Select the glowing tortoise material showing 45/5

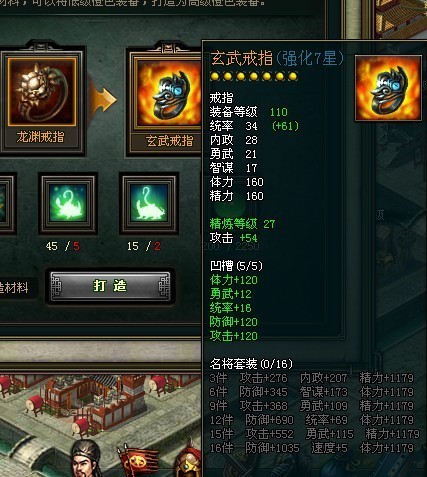tap(68, 203)
